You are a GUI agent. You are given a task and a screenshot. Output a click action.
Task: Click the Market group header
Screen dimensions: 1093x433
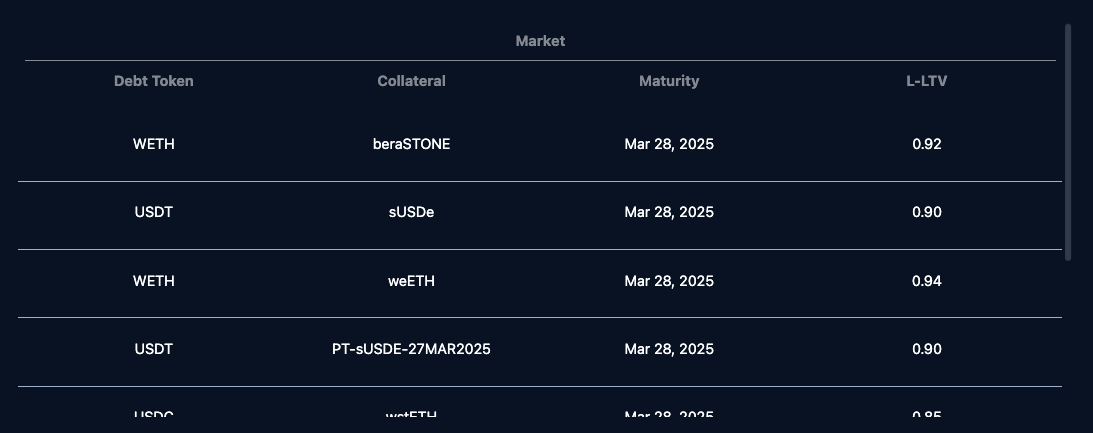click(x=540, y=41)
